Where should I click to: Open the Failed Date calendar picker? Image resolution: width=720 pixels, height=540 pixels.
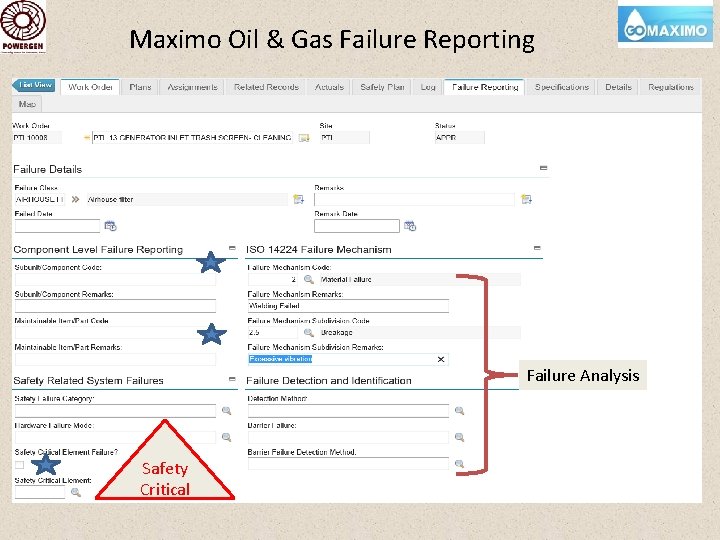(x=110, y=226)
